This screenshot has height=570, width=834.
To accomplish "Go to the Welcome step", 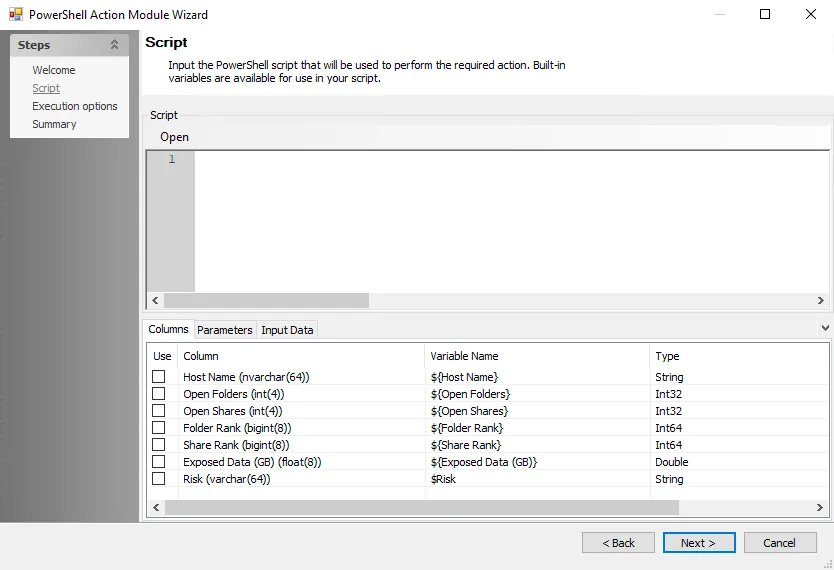I will click(x=54, y=70).
